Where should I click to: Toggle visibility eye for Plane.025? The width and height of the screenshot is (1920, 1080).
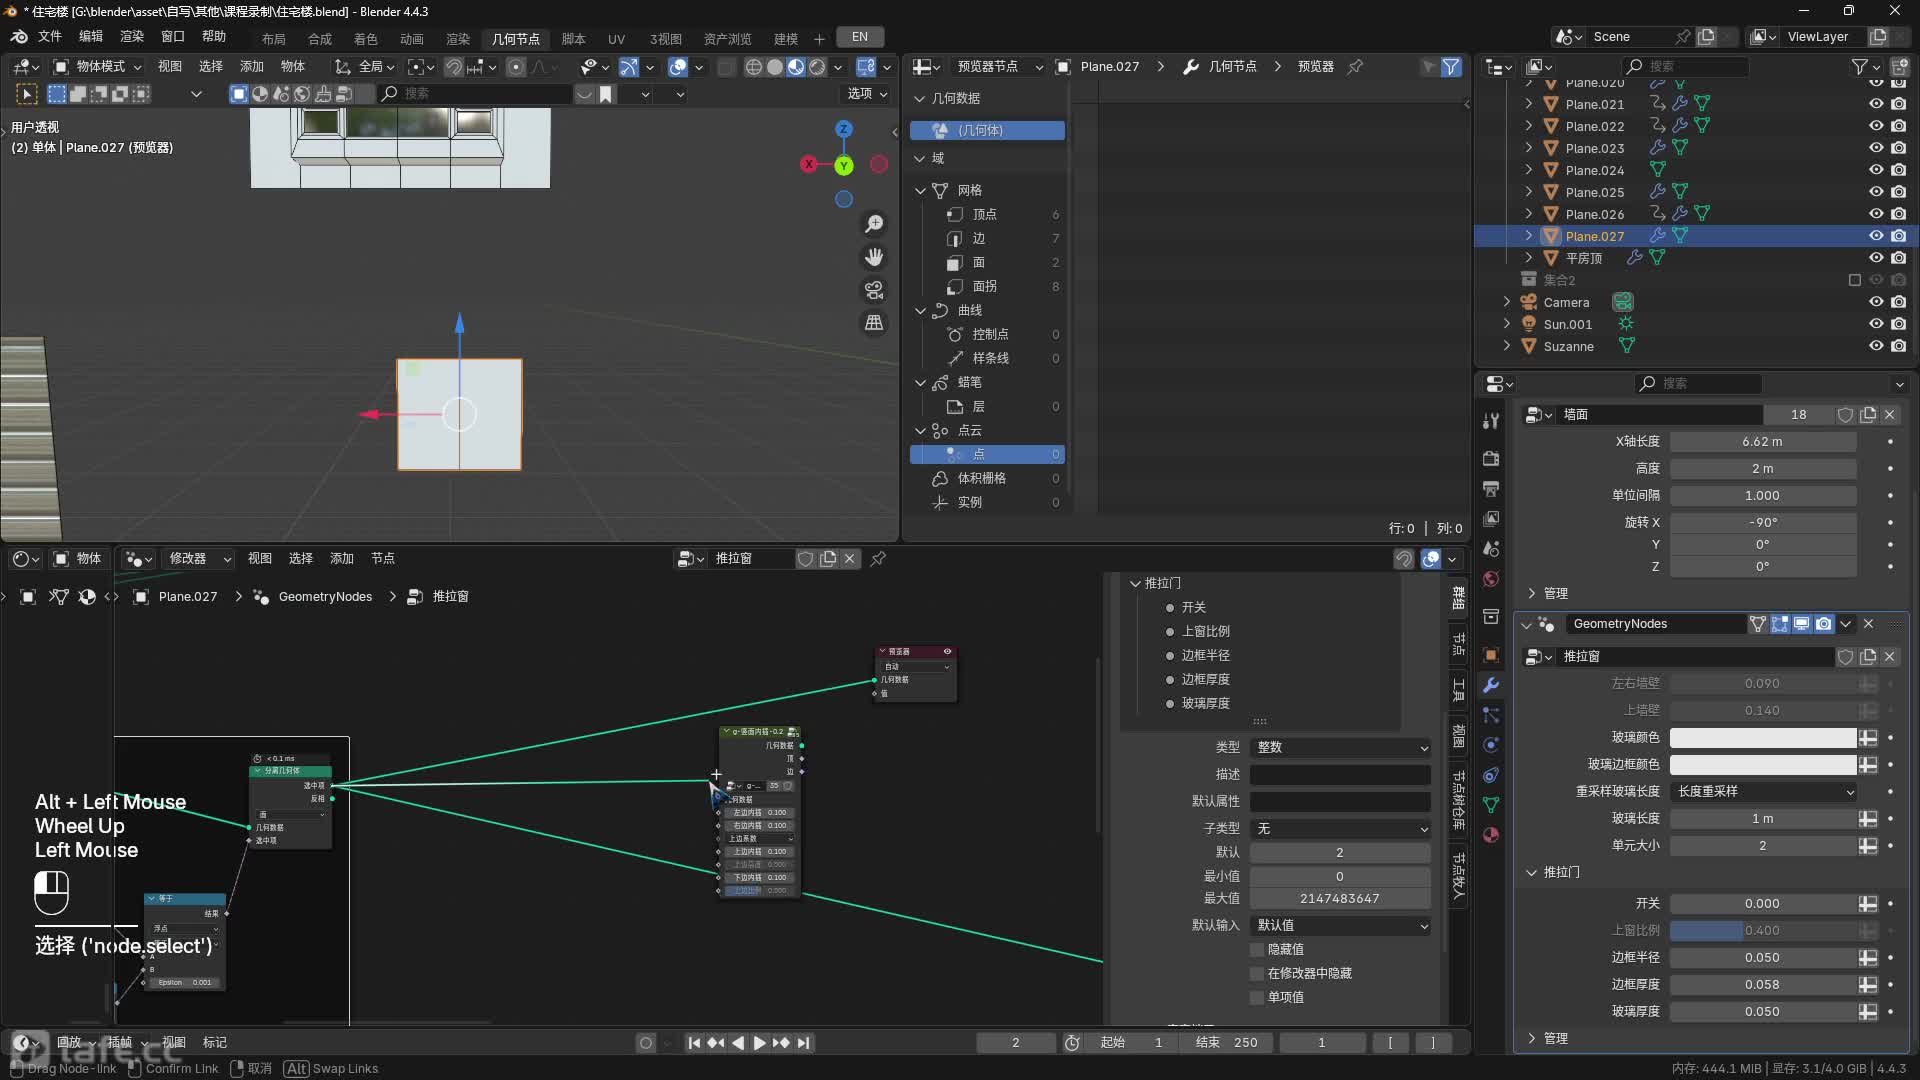pos(1876,192)
